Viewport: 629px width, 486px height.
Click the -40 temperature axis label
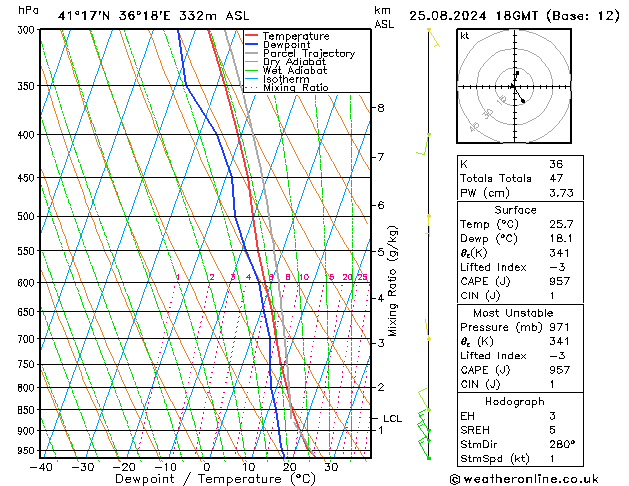41,467
